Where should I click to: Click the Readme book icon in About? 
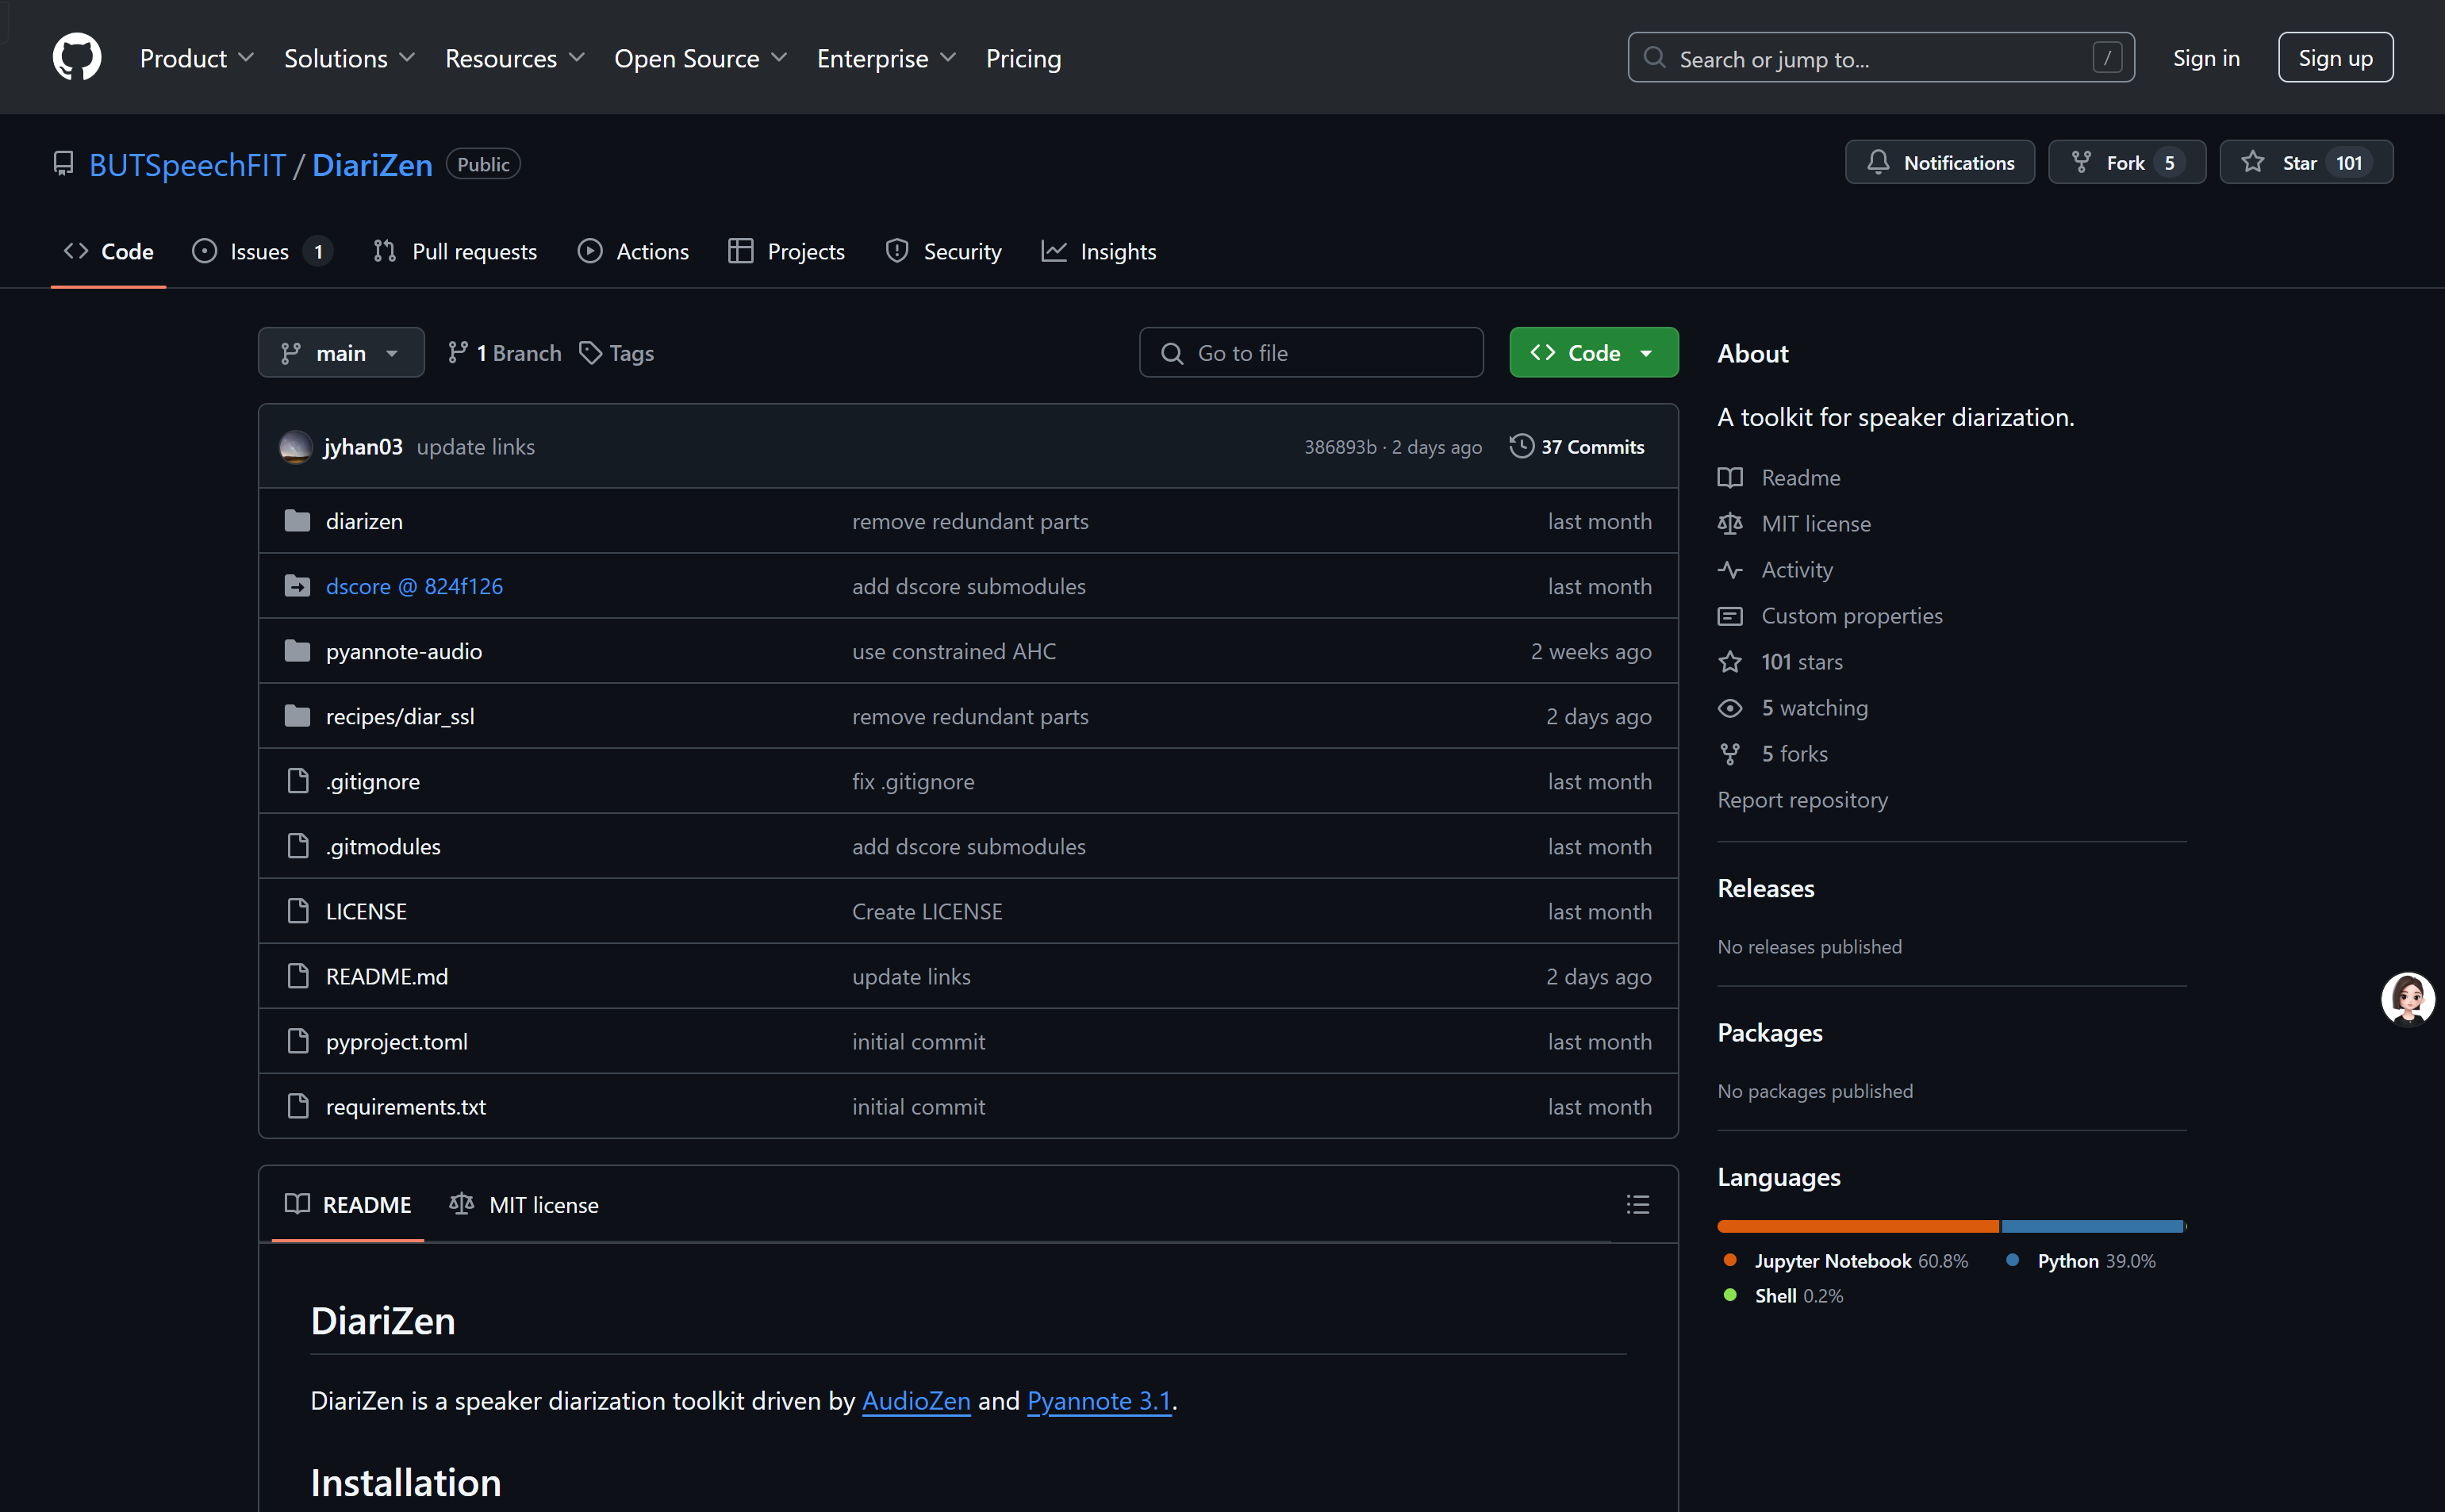tap(1730, 478)
